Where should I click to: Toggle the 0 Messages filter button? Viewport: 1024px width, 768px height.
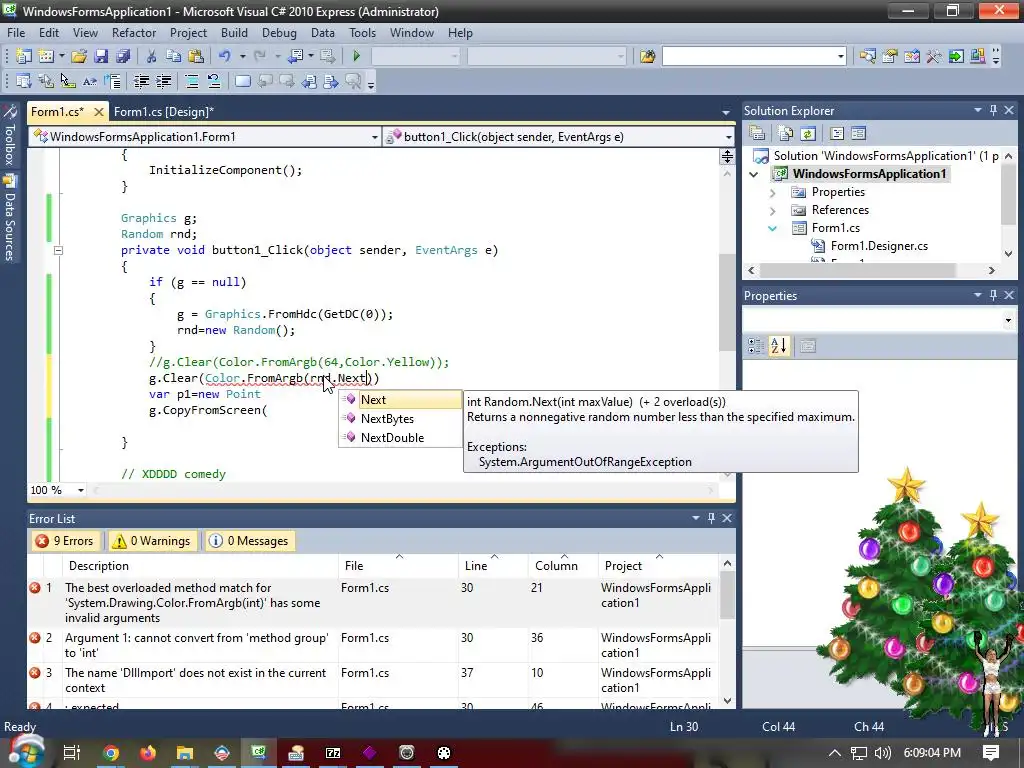249,541
